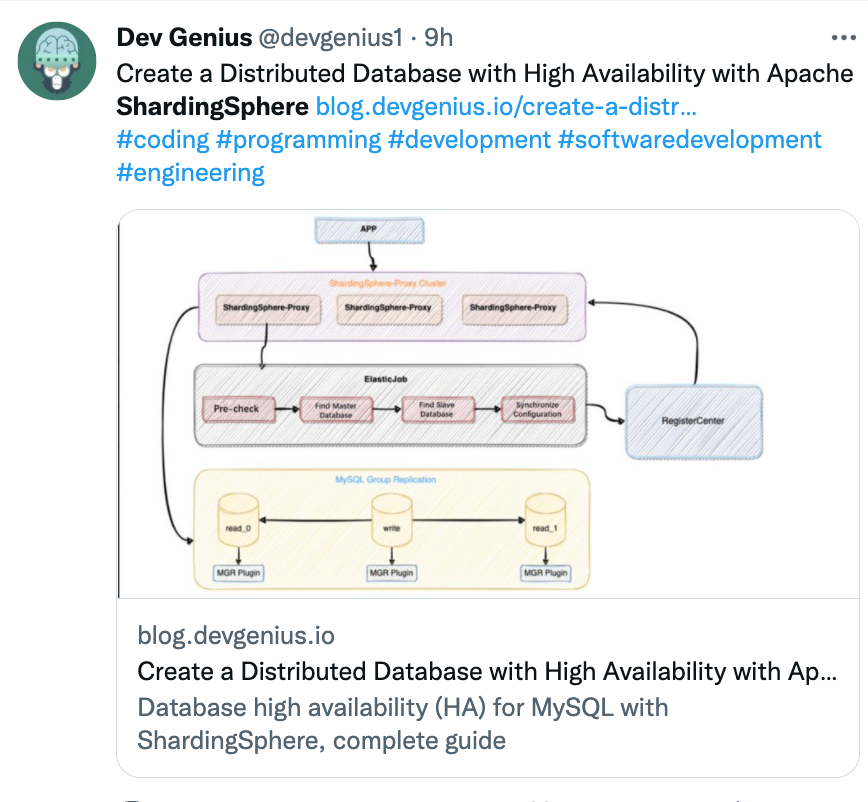Open the Dev Genius display name

point(183,38)
